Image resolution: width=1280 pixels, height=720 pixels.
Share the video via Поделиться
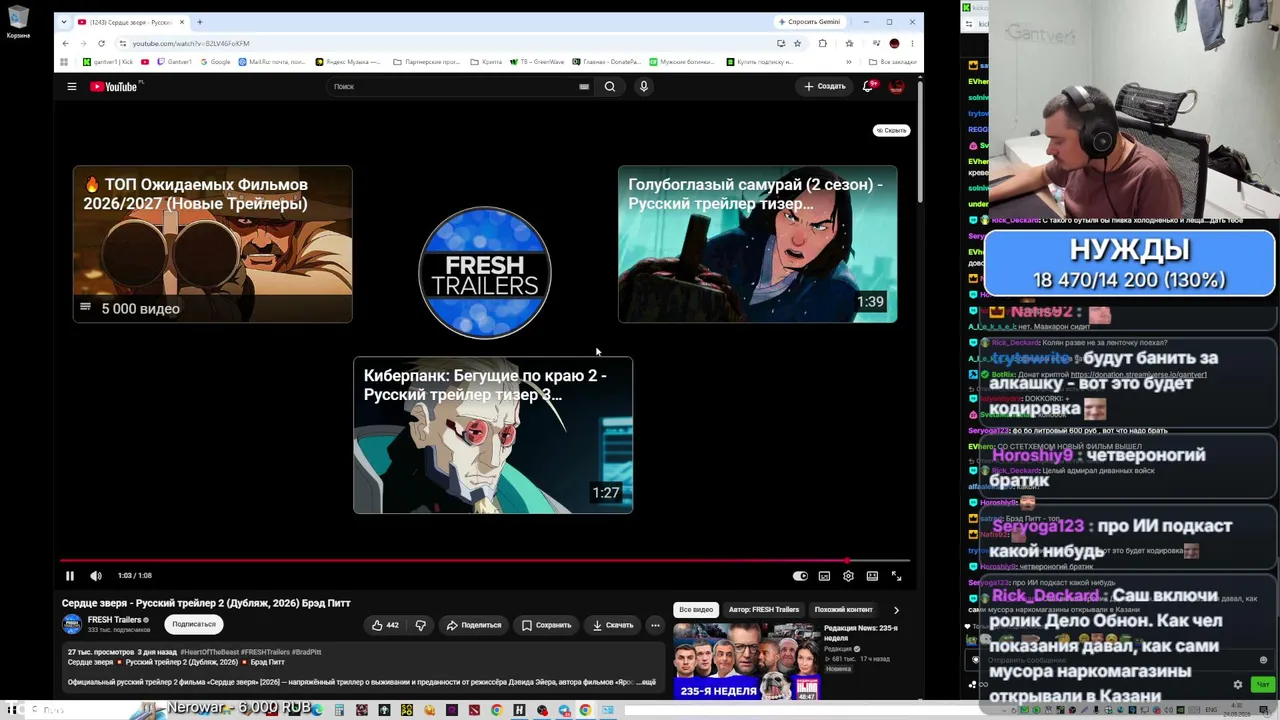[474, 625]
